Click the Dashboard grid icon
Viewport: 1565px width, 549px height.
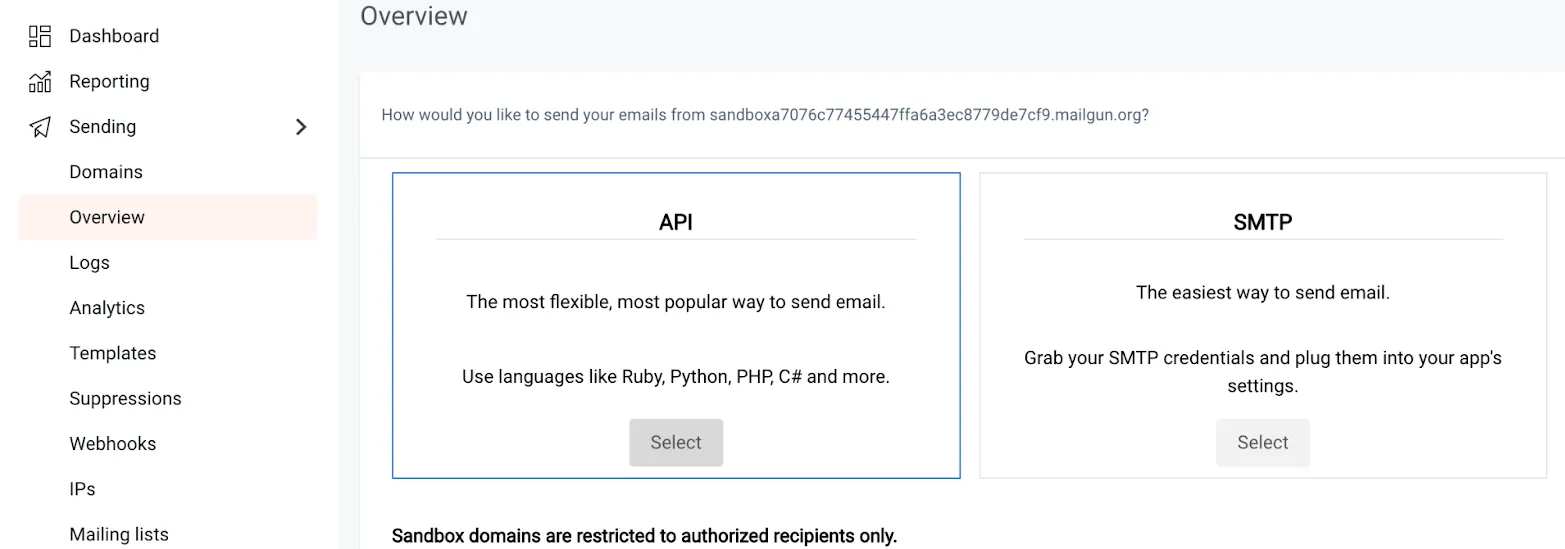(40, 37)
